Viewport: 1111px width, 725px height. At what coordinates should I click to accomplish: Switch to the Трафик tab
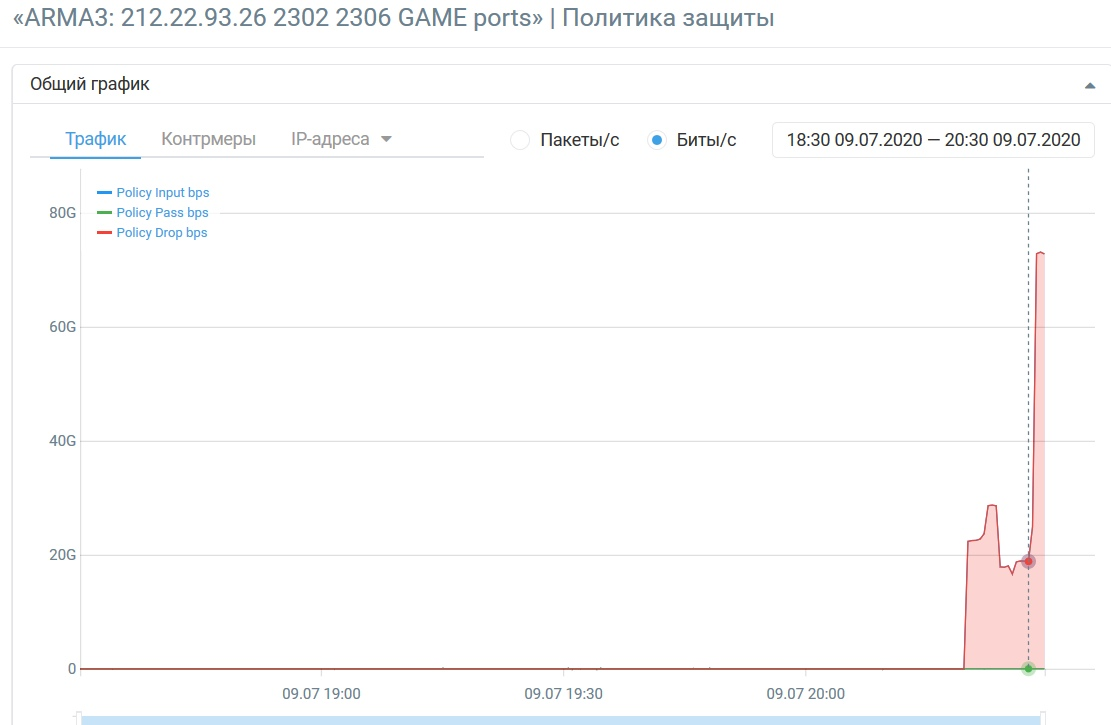pos(96,139)
